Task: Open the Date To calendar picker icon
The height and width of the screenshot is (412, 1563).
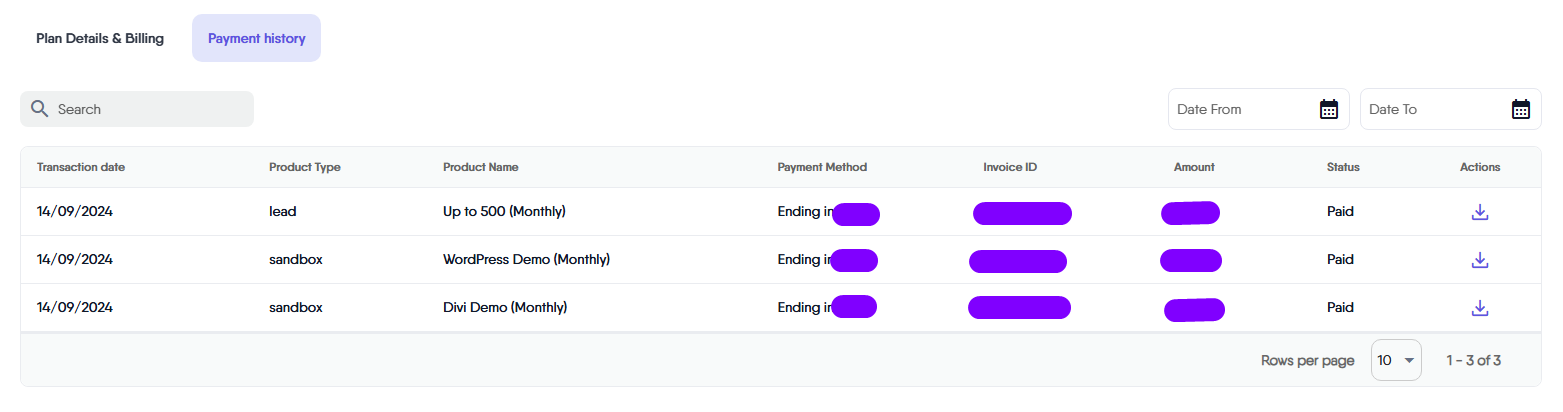Action: (x=1520, y=109)
